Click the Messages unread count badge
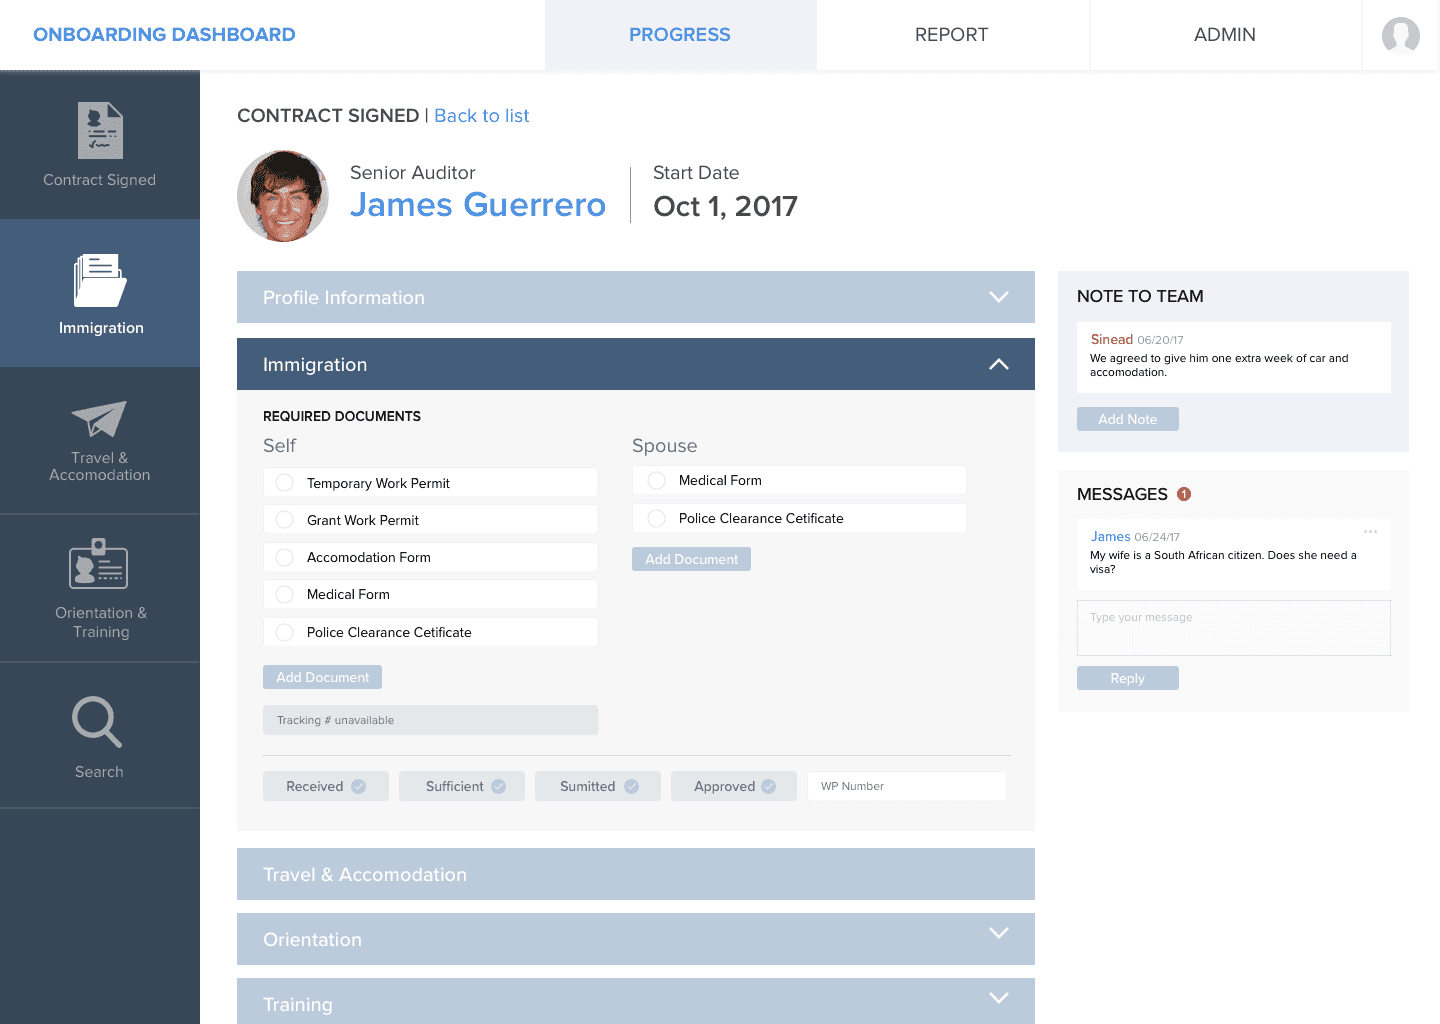The image size is (1440, 1024). point(1184,494)
